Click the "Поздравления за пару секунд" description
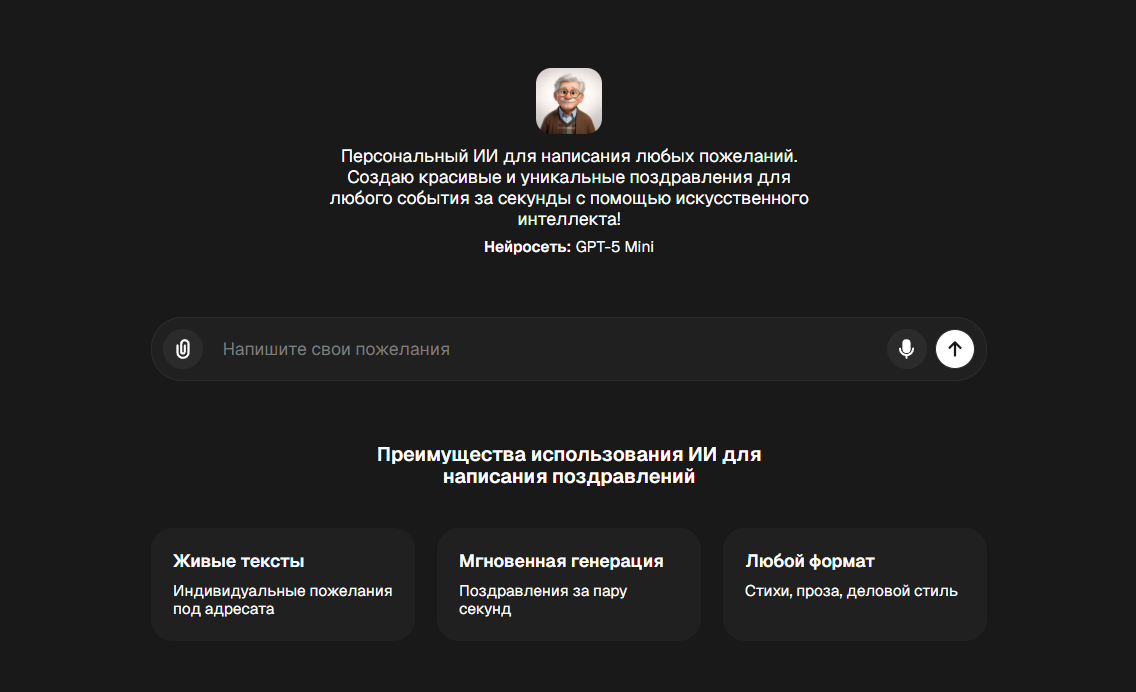 pos(543,600)
